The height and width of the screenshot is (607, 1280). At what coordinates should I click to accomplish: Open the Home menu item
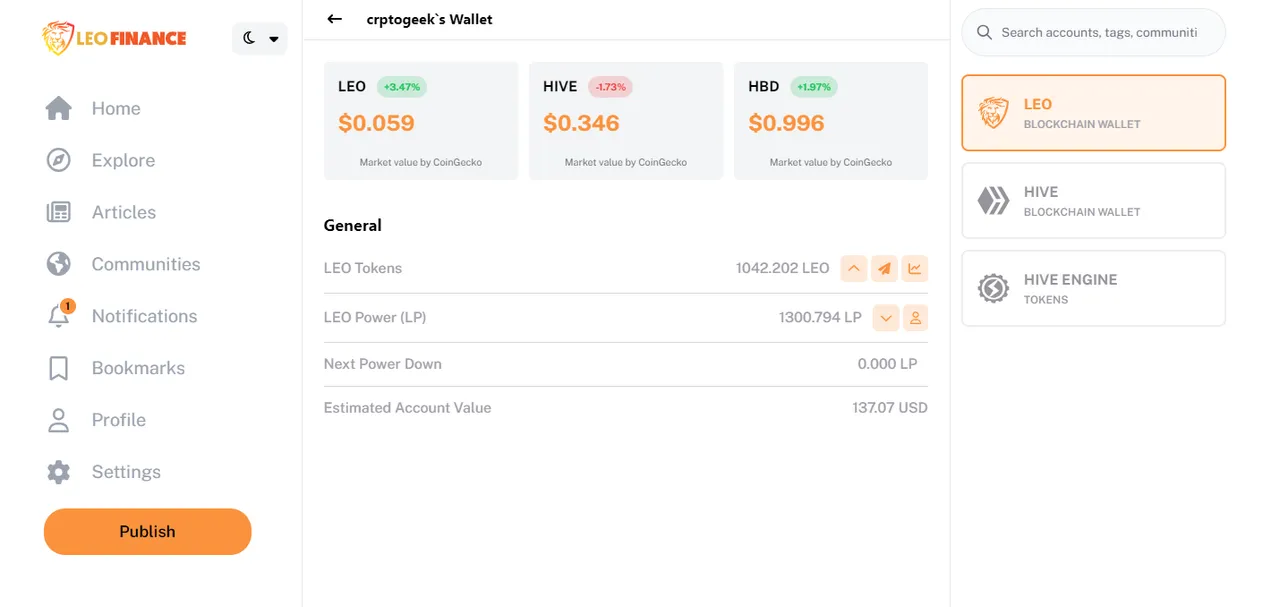[x=116, y=108]
